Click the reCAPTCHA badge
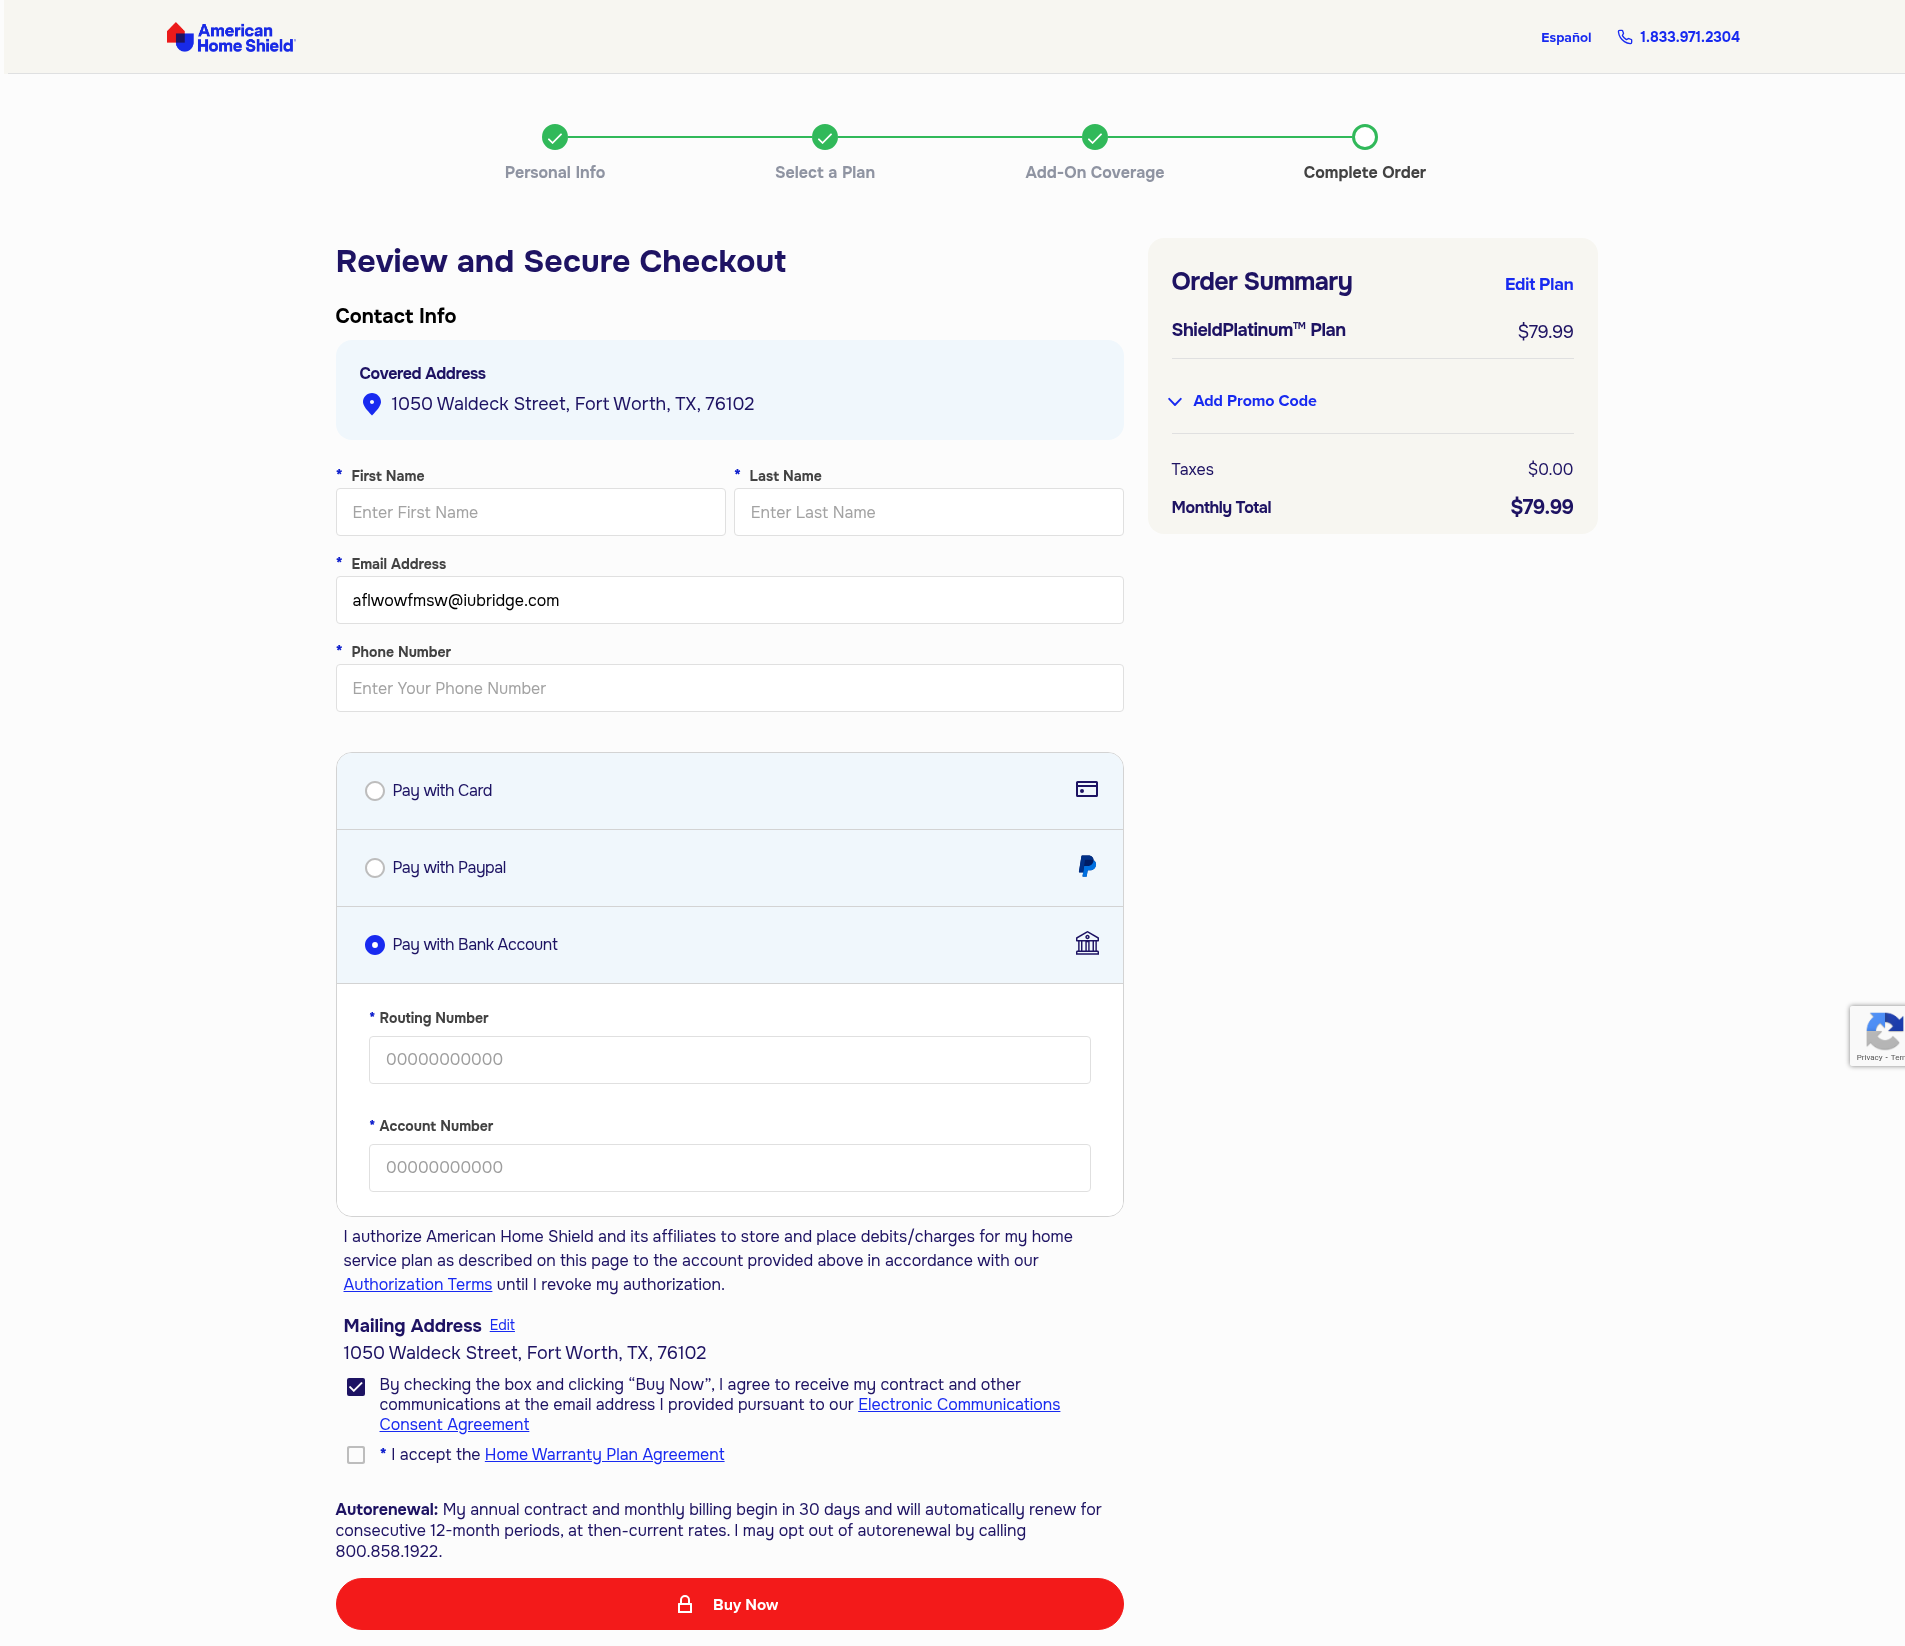The height and width of the screenshot is (1646, 1905). (x=1877, y=1036)
